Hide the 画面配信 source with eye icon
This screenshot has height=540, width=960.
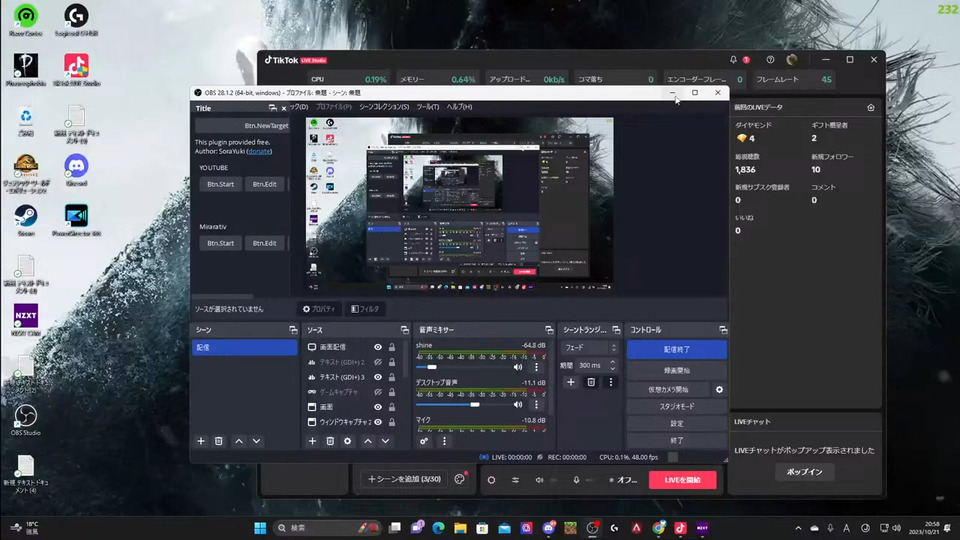coord(378,347)
